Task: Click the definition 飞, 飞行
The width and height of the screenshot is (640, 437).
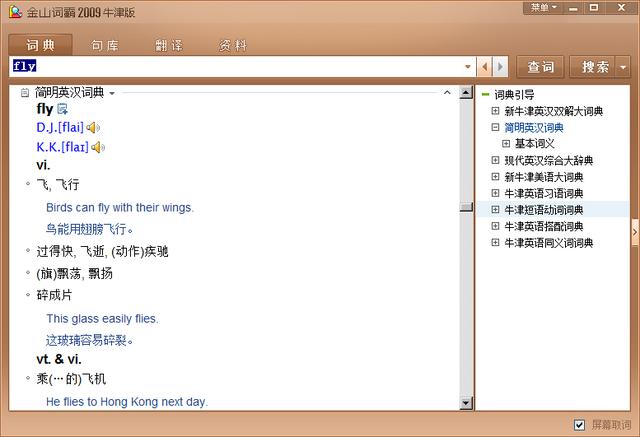Action: click(x=58, y=184)
